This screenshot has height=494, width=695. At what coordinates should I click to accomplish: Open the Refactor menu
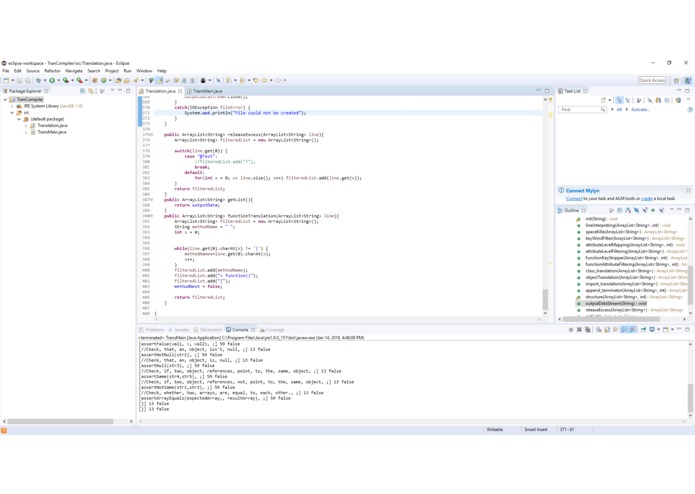coord(52,71)
